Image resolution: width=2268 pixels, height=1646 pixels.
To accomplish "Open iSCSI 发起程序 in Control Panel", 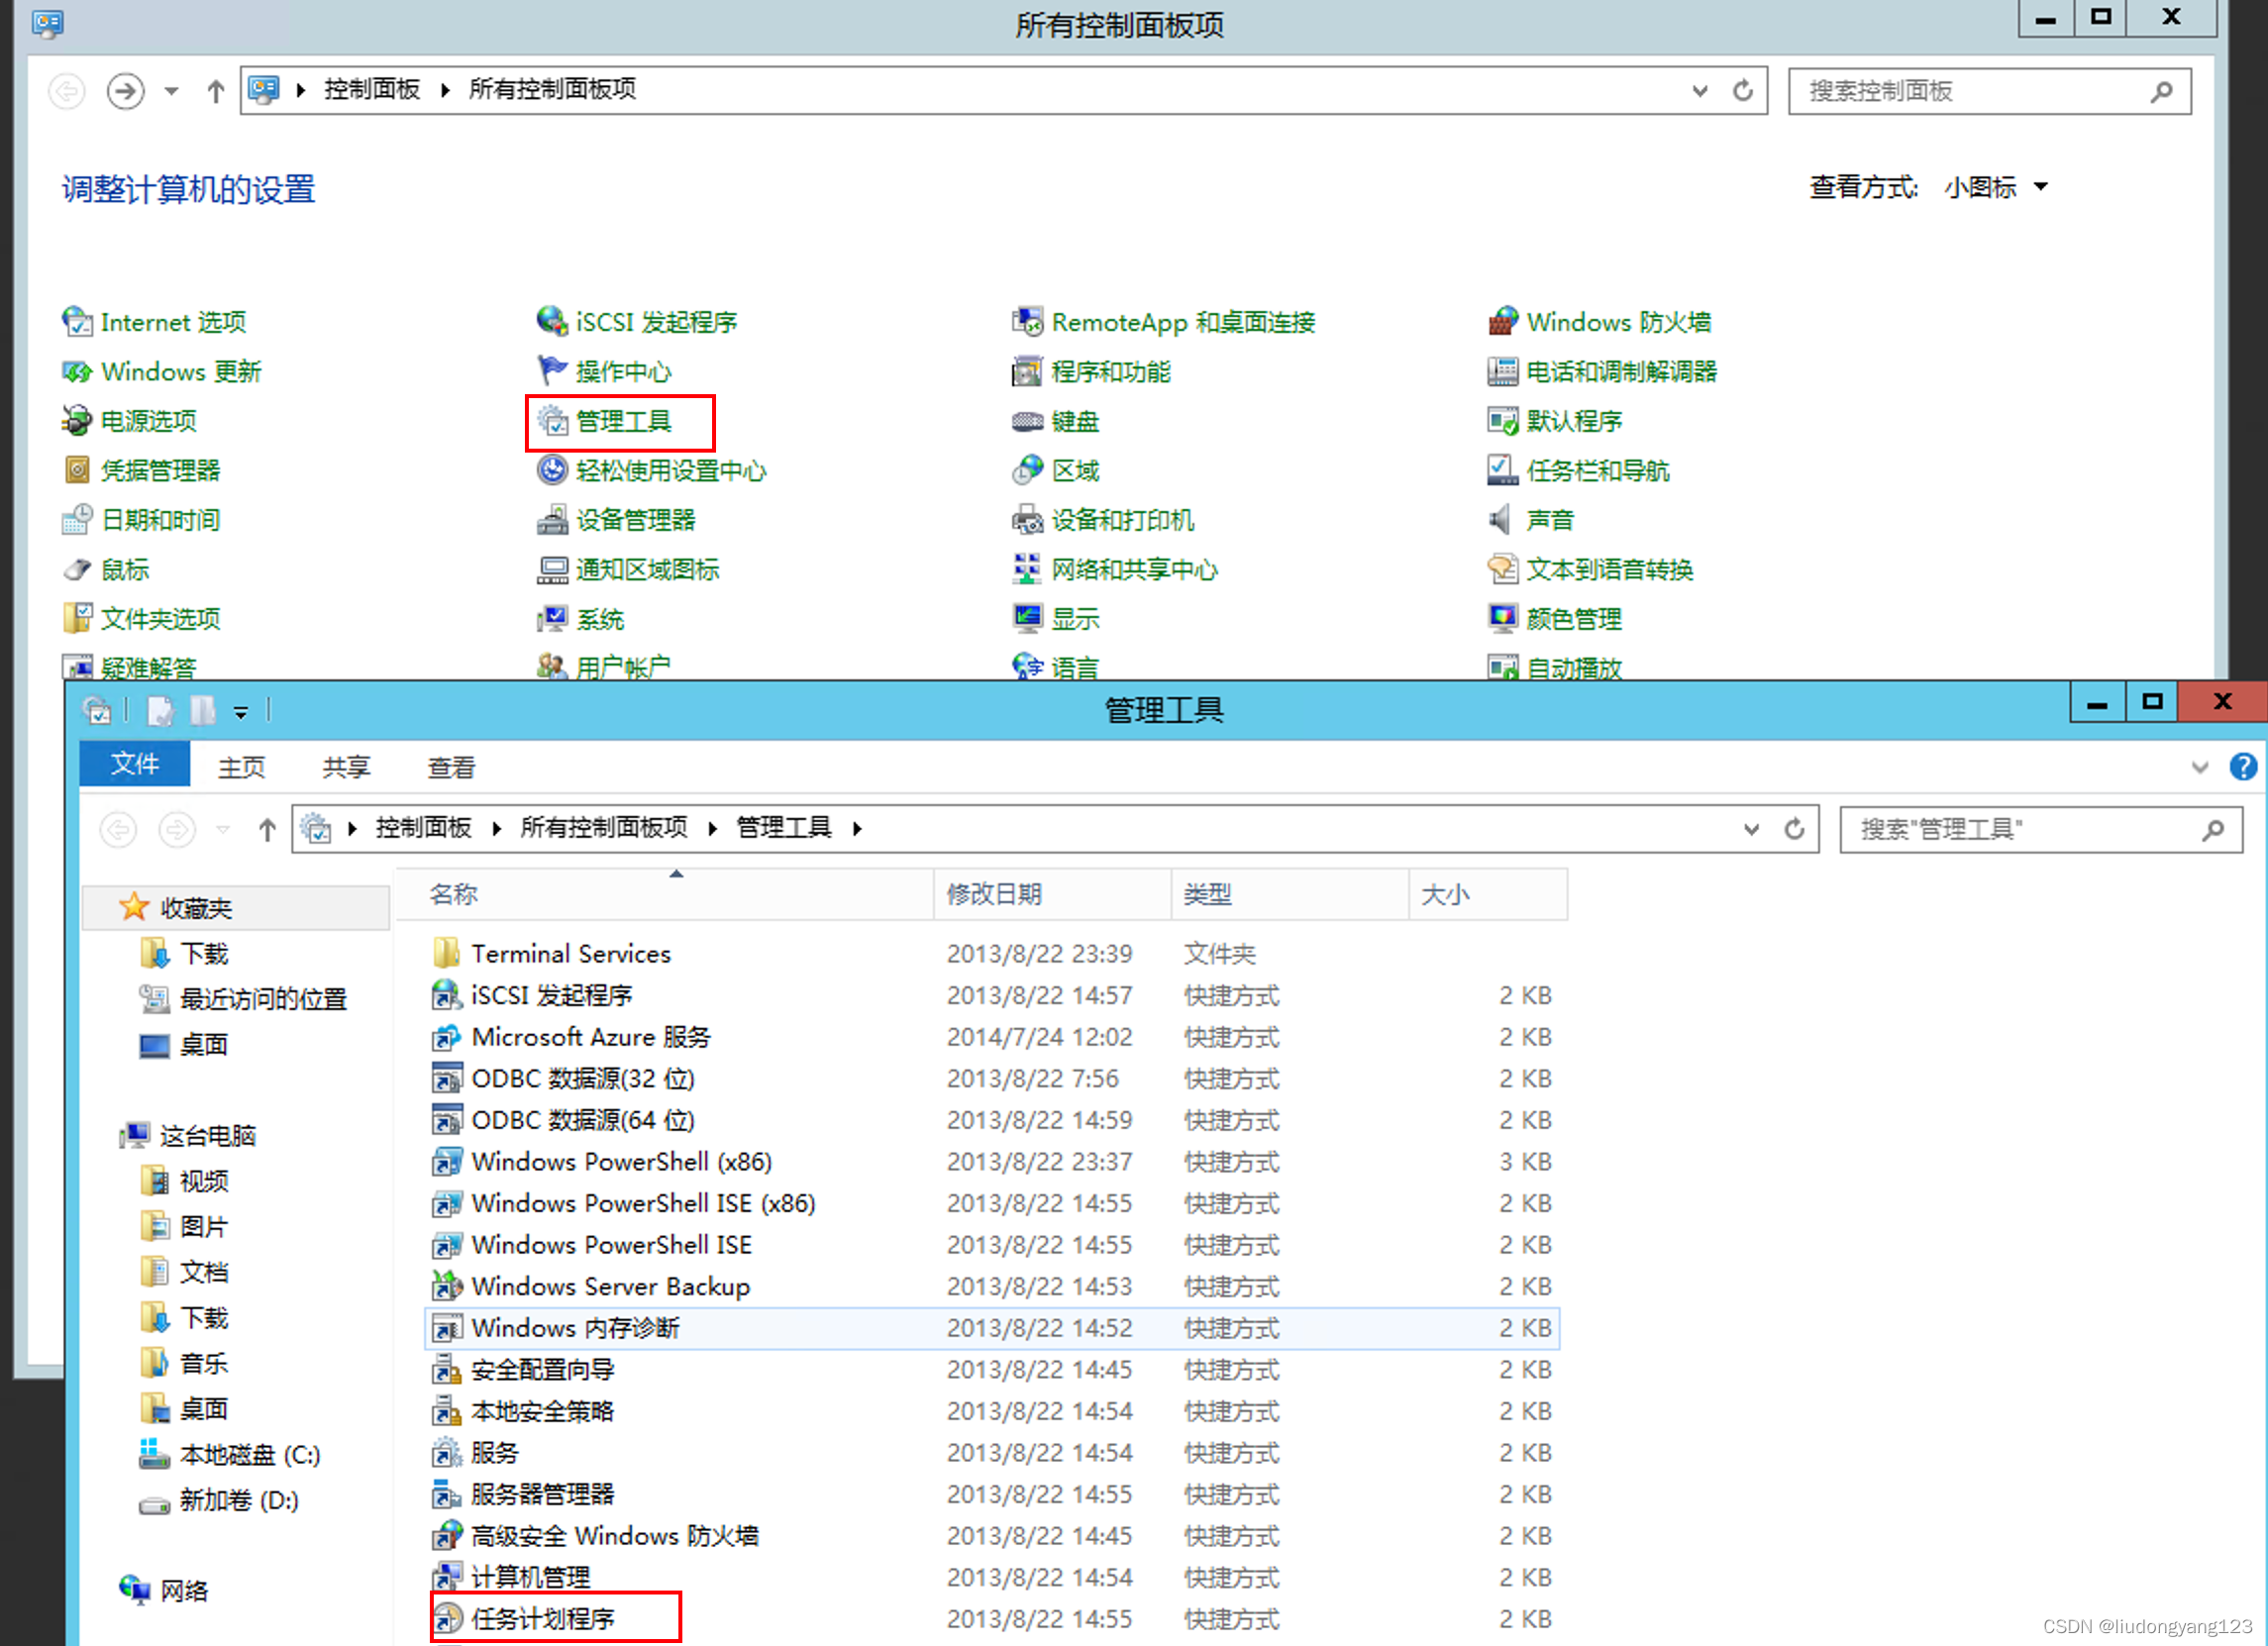I will pyautogui.click(x=637, y=322).
